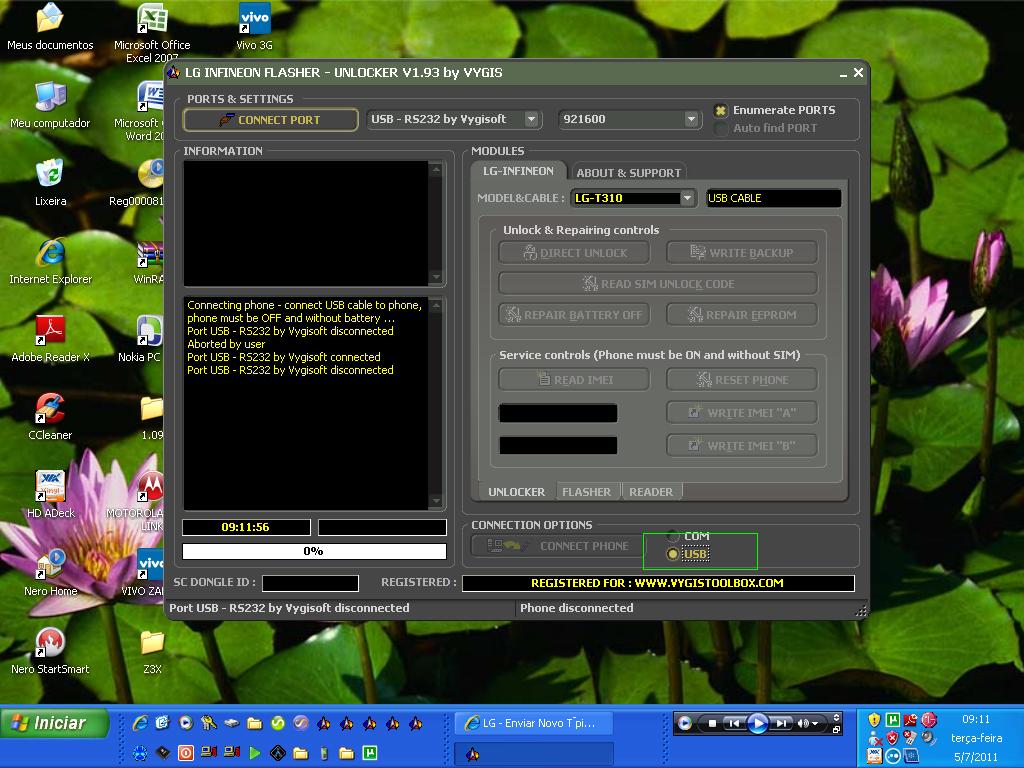The width and height of the screenshot is (1024, 768).
Task: Click the Previous track button on media toolbar
Action: click(734, 724)
